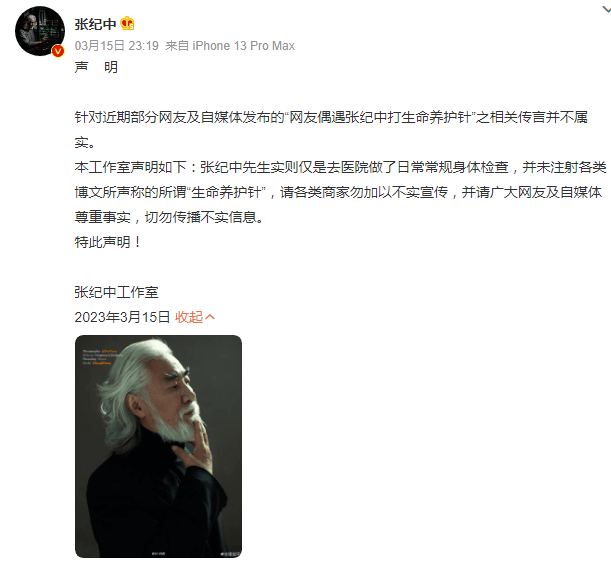Open 张纪中's round profile avatar
This screenshot has height=567, width=611.
pyautogui.click(x=40, y=31)
